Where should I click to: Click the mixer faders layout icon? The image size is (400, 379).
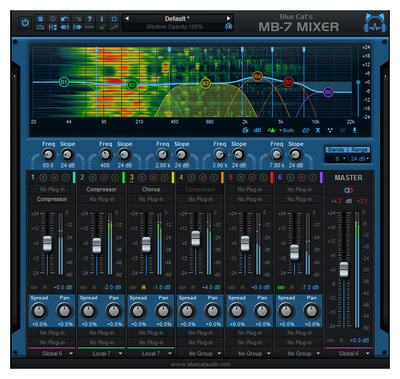(x=53, y=27)
